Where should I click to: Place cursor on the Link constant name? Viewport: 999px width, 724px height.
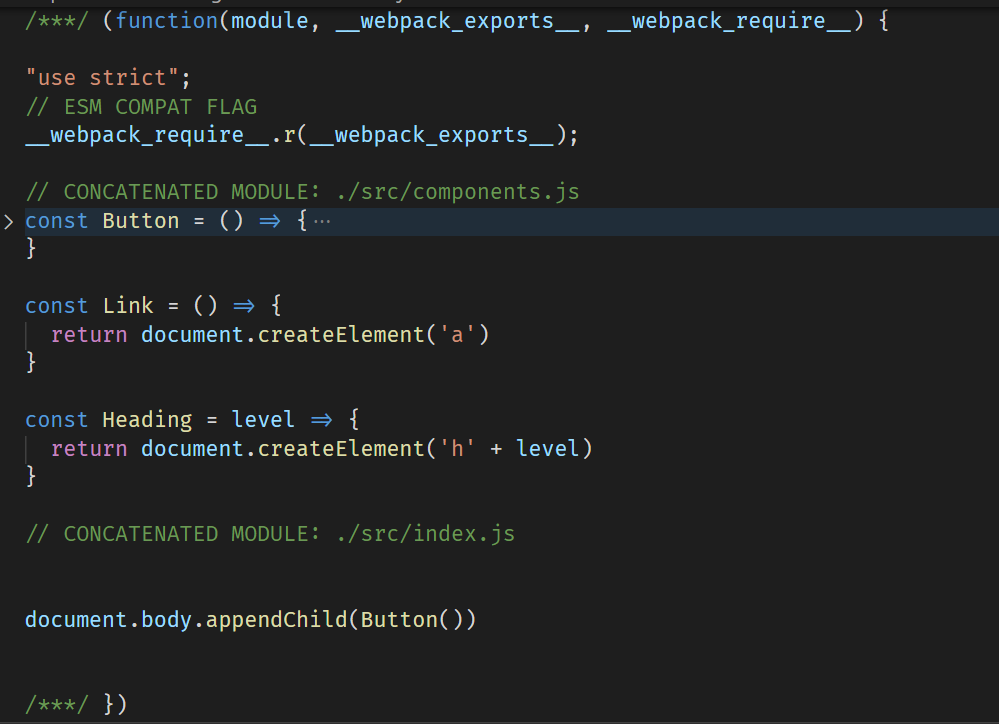coord(128,306)
